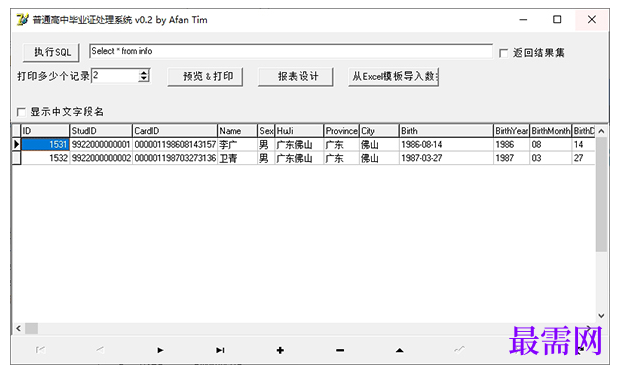Screen dimensions: 621x372
Task: Select BirthMonth cell 03
Action: (551, 158)
